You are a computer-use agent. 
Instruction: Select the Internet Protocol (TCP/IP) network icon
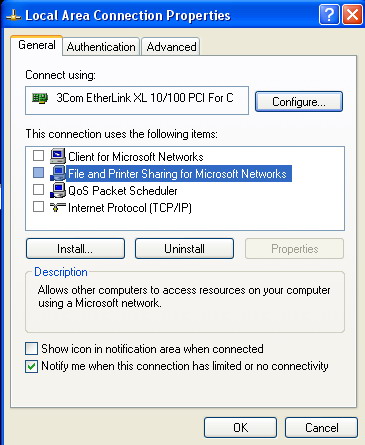(x=58, y=207)
